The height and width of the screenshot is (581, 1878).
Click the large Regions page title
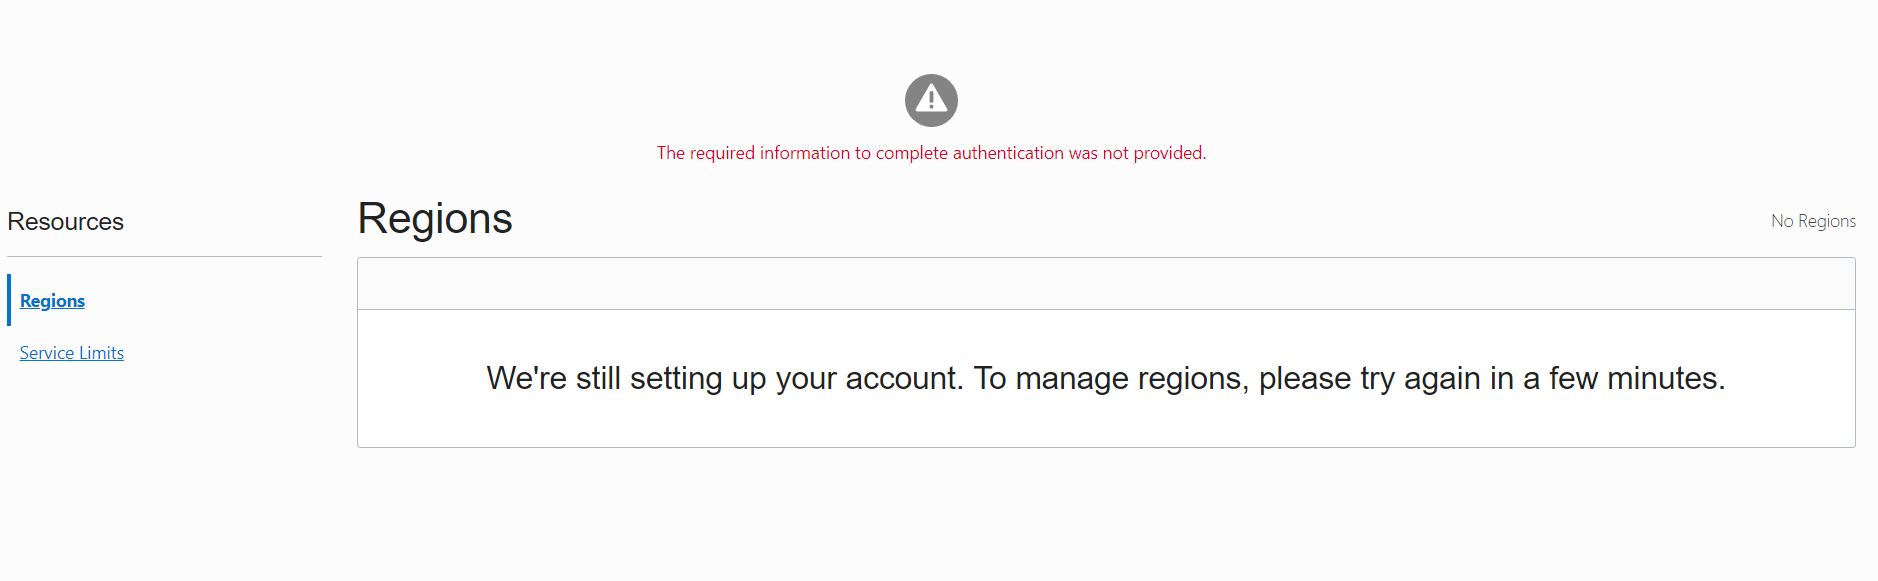[435, 219]
